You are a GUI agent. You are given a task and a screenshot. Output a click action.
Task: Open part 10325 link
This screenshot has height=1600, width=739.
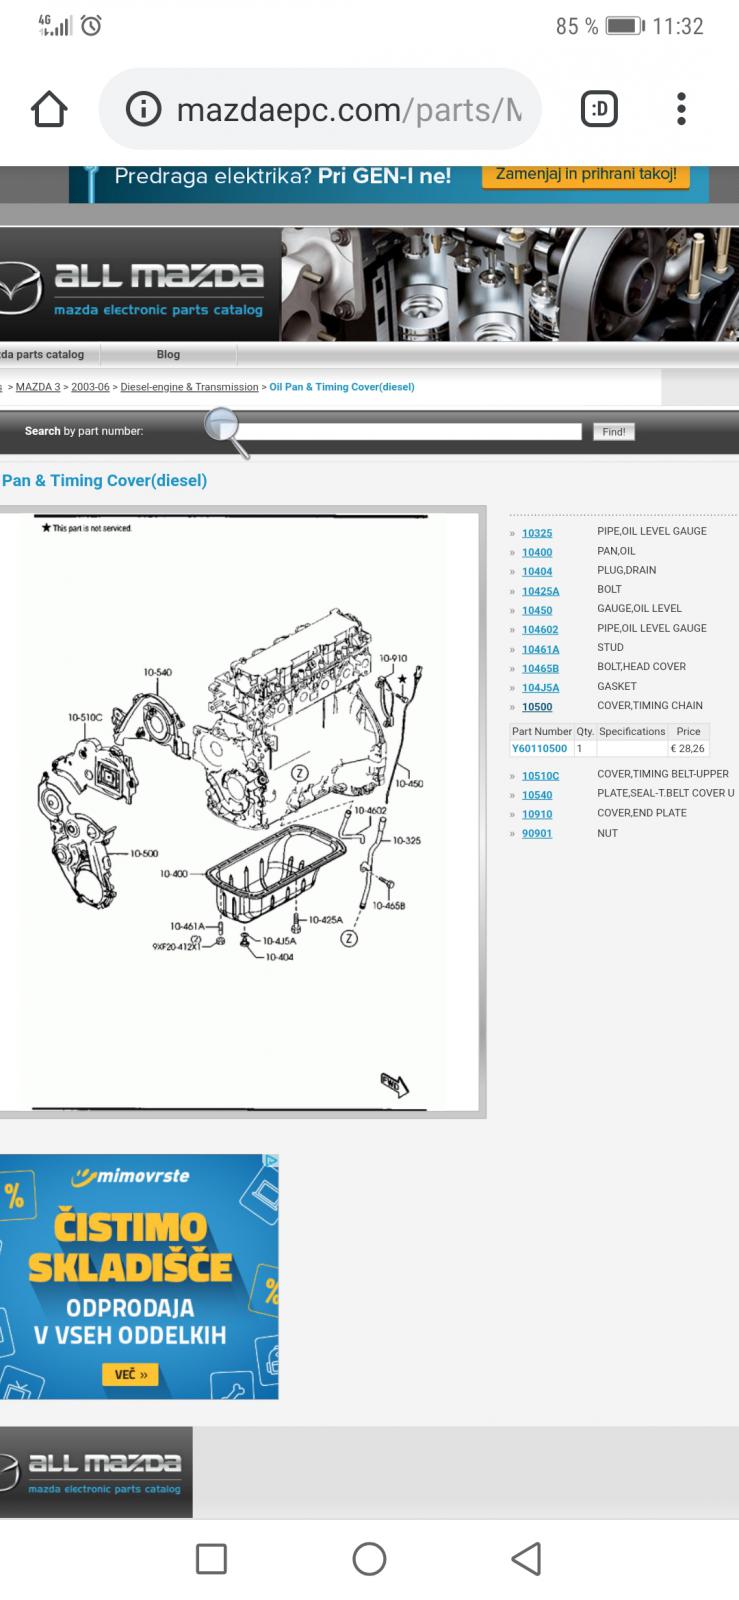537,533
